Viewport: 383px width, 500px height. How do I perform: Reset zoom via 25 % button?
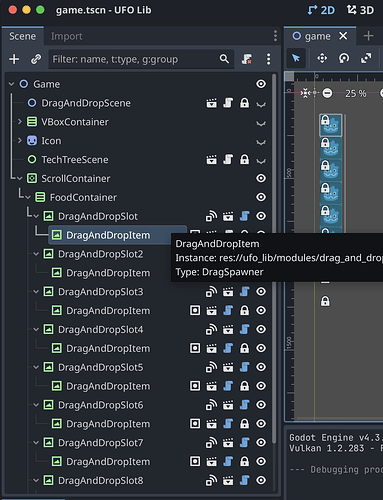click(355, 93)
